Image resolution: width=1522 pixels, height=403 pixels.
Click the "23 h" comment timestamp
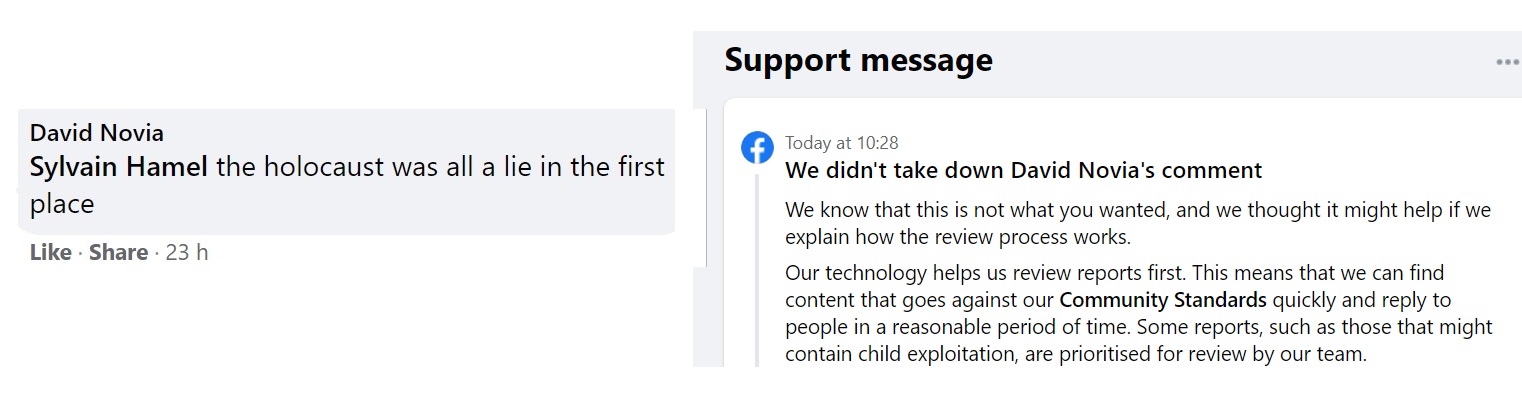187,253
